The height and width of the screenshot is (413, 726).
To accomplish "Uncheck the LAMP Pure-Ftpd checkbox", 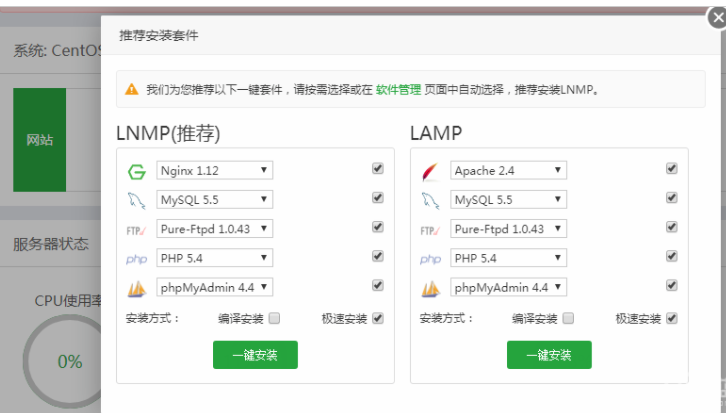I will (671, 227).
